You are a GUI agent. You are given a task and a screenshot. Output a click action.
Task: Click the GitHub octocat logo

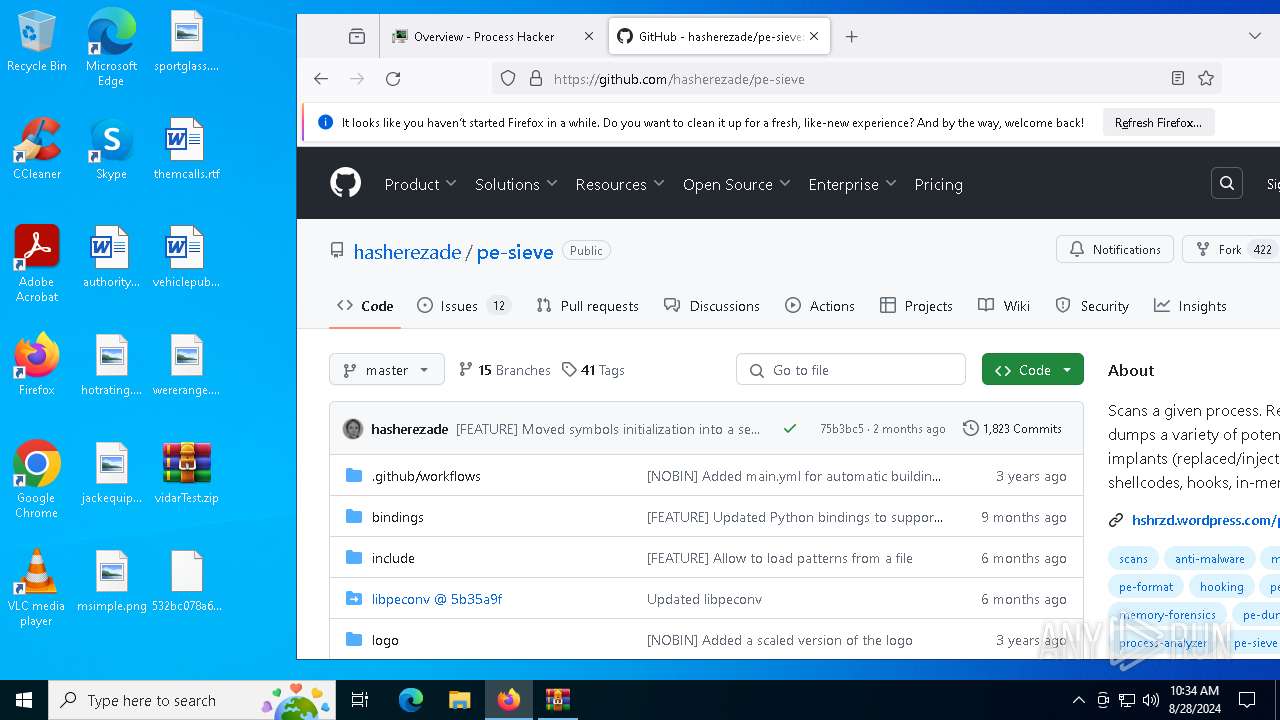(x=345, y=184)
